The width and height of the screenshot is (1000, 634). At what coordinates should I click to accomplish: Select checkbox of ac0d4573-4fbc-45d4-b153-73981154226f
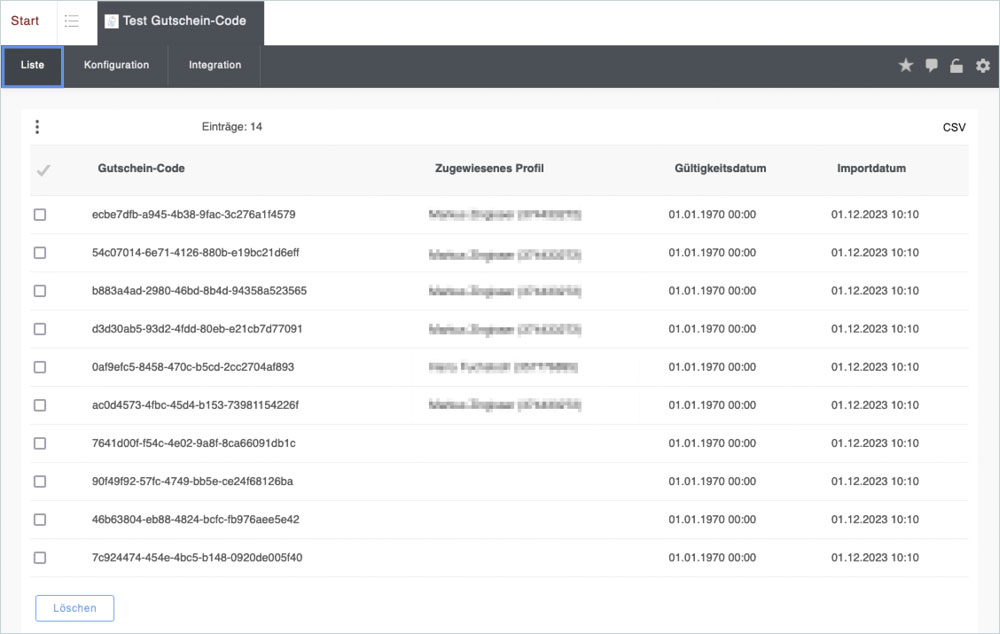pyautogui.click(x=40, y=405)
